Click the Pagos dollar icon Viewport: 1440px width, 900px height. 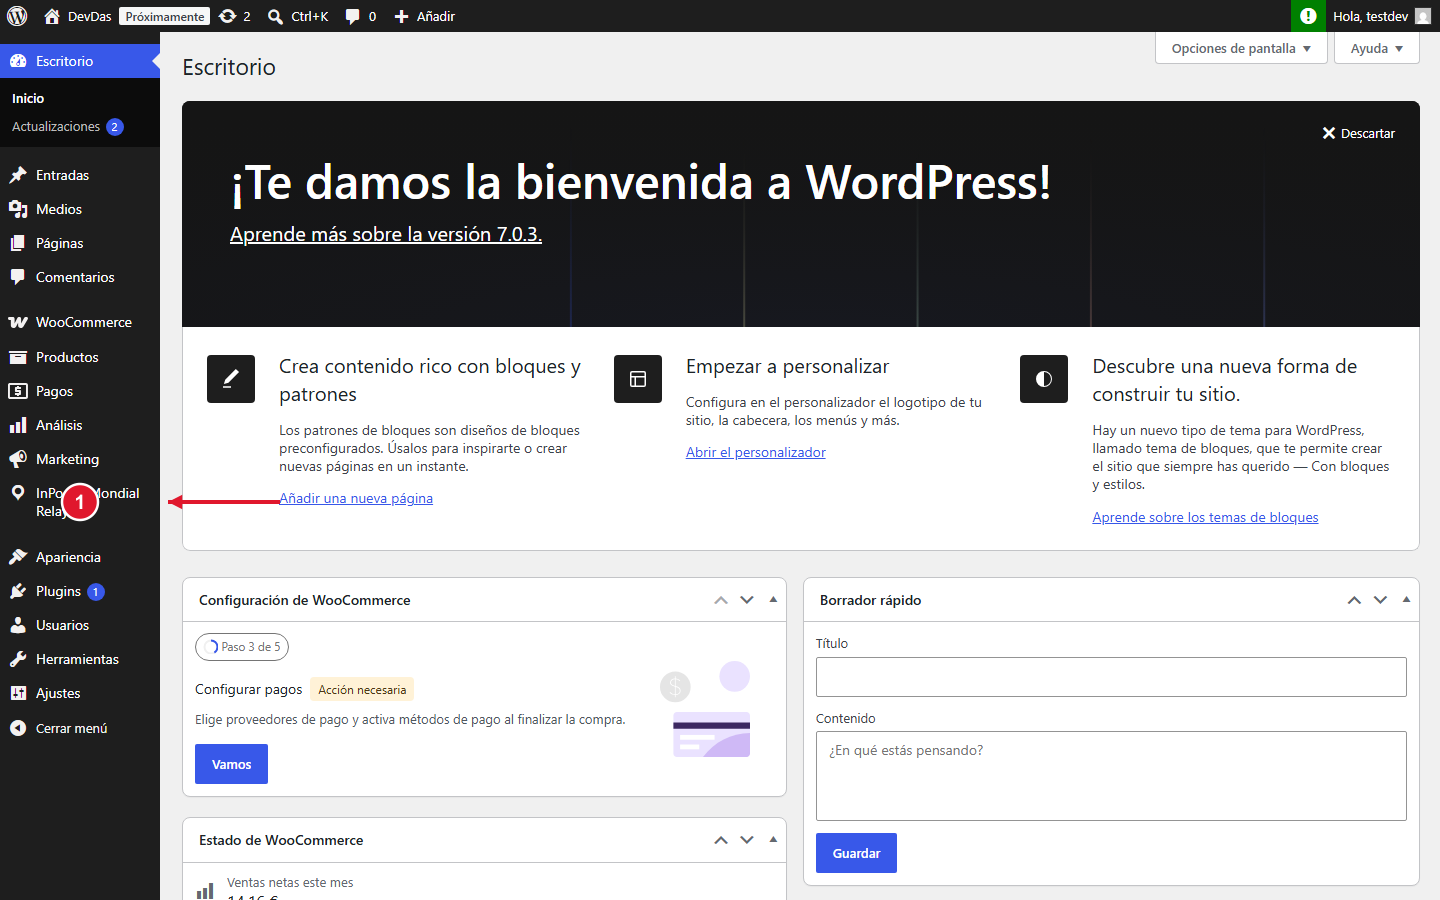[x=18, y=391]
